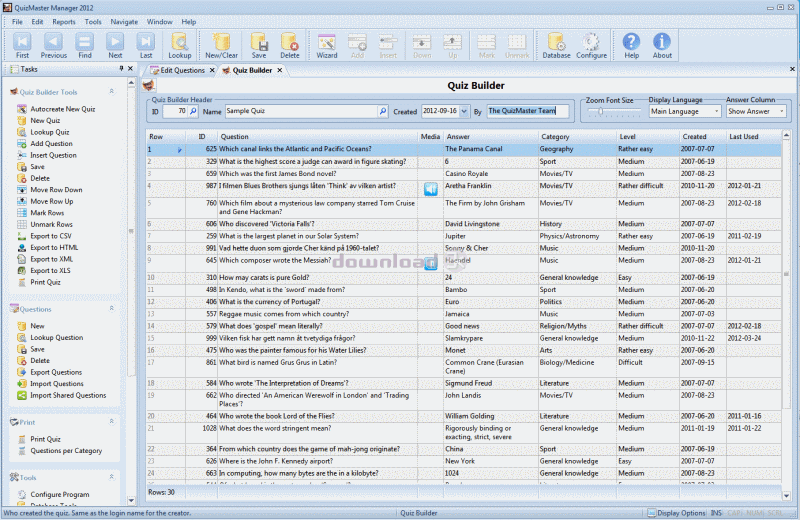Click Move Row Up task
Image resolution: width=800 pixels, height=520 pixels.
52,201
